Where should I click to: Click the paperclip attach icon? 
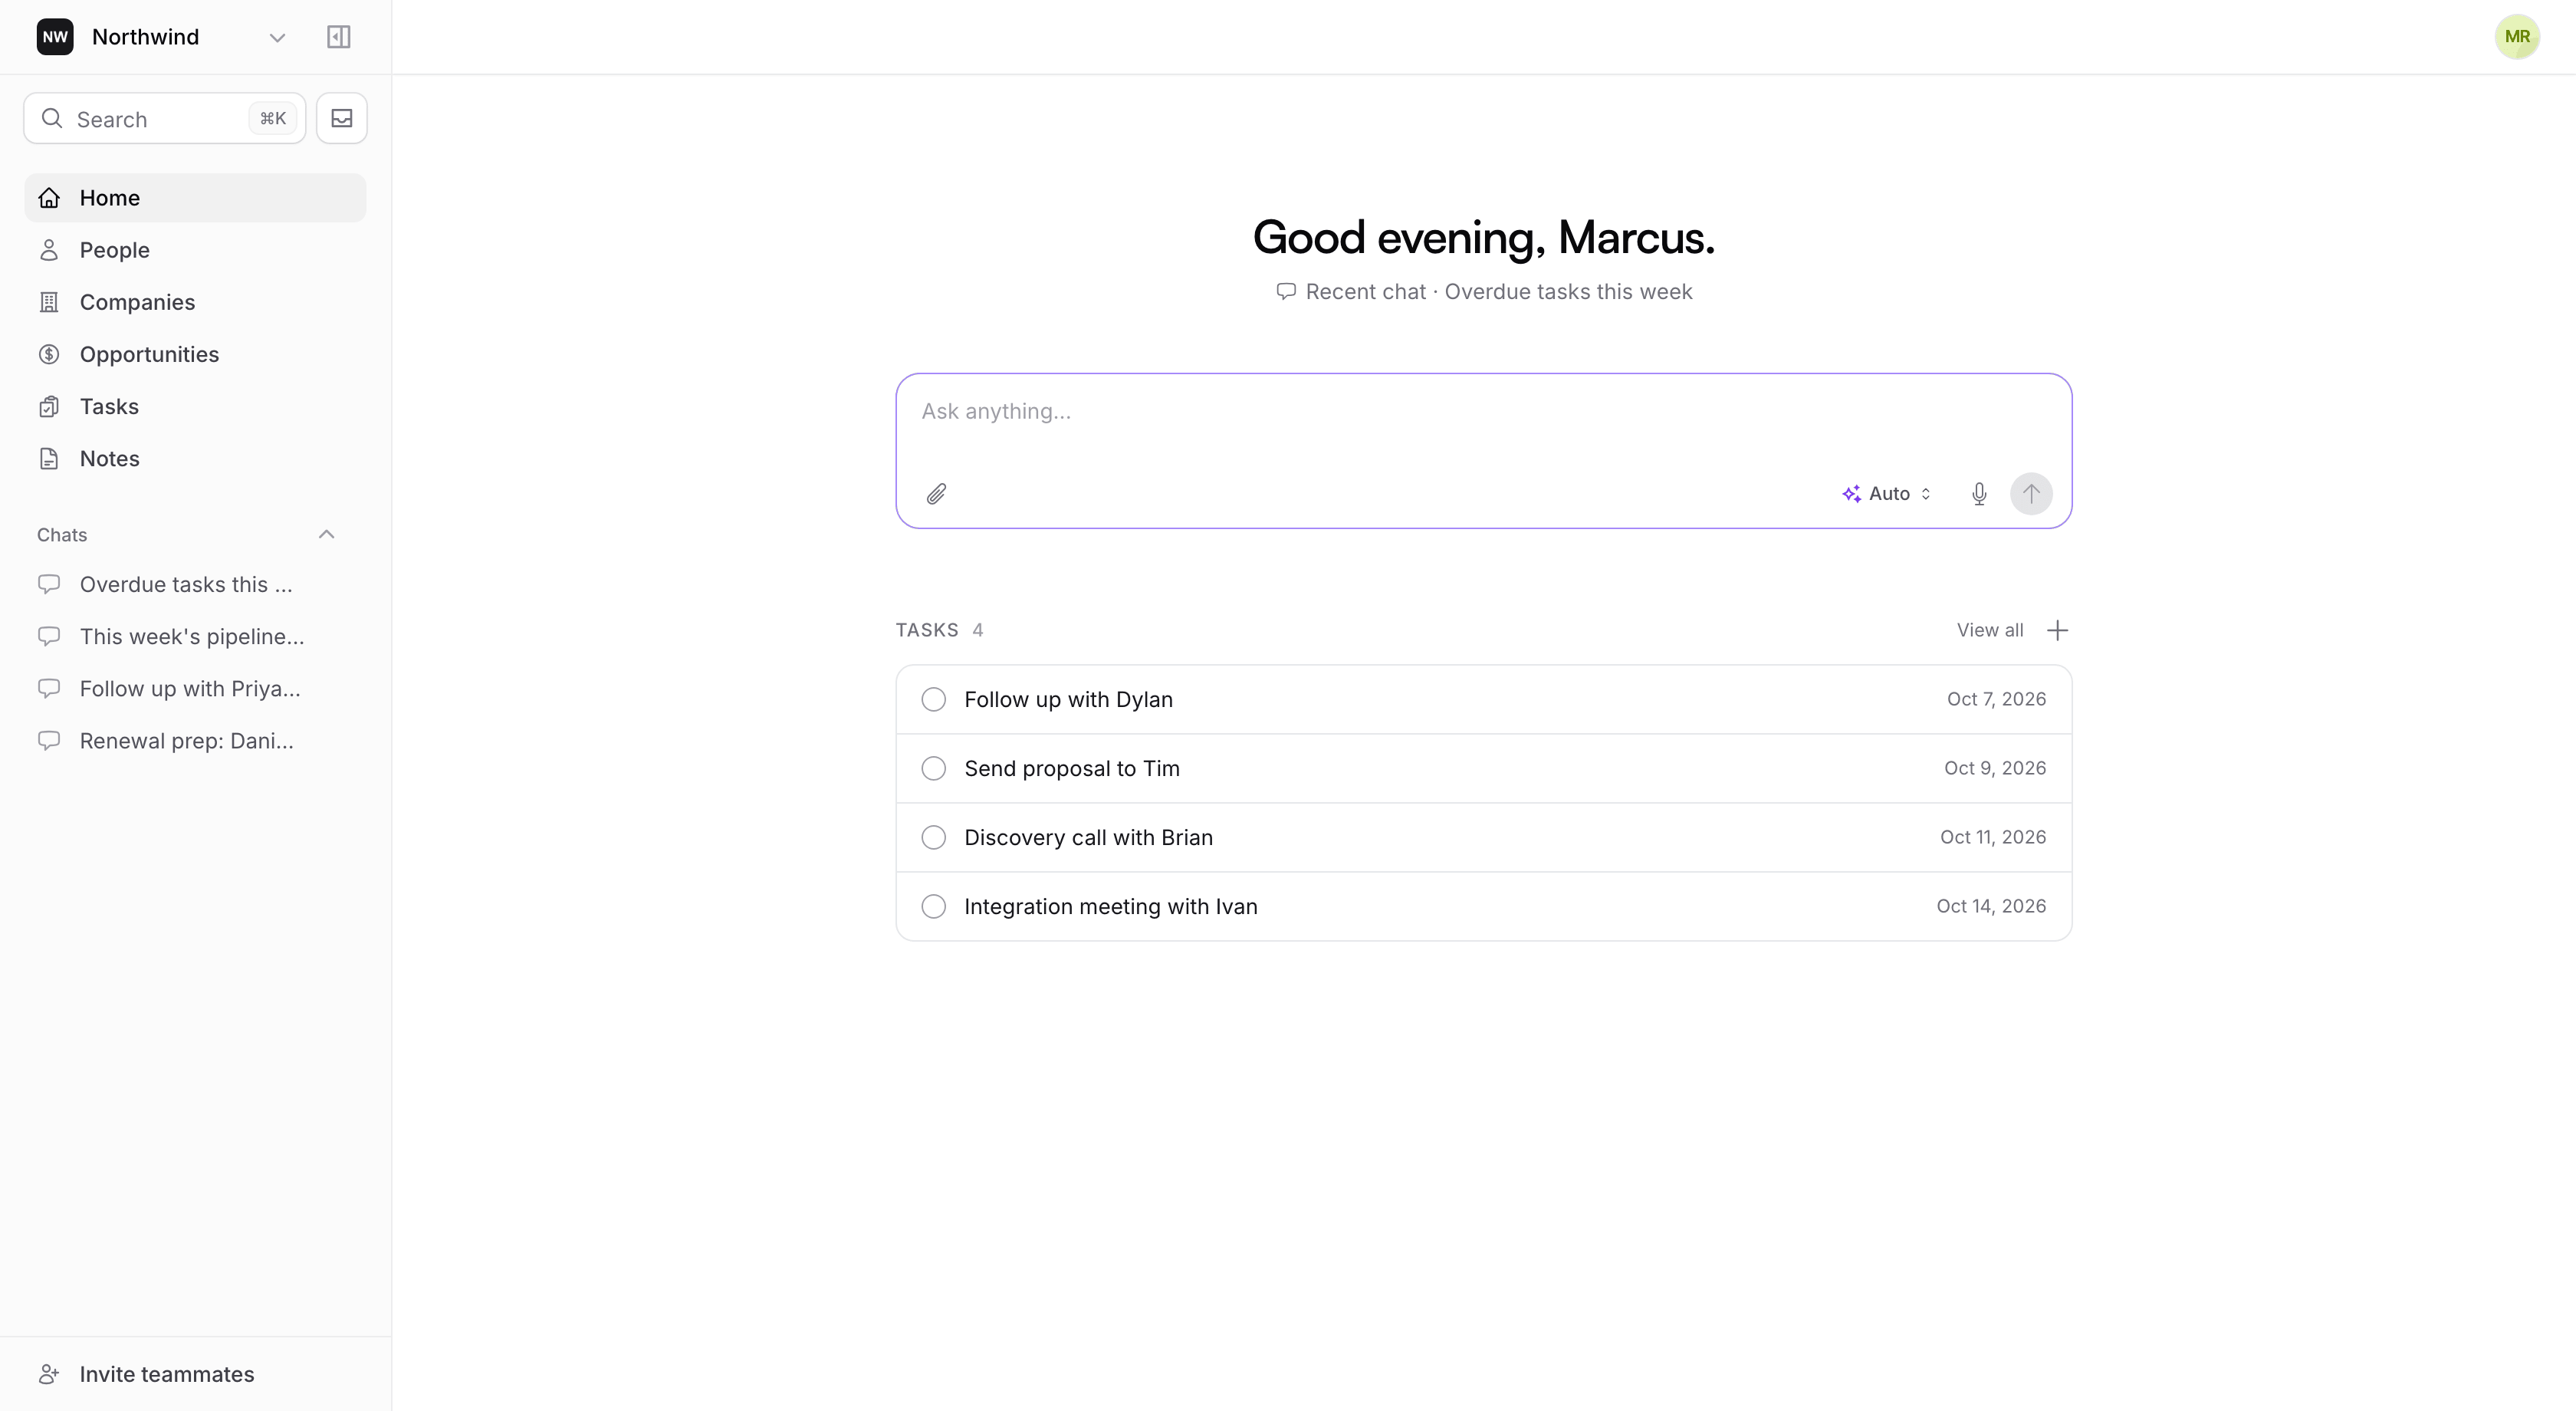(x=936, y=494)
